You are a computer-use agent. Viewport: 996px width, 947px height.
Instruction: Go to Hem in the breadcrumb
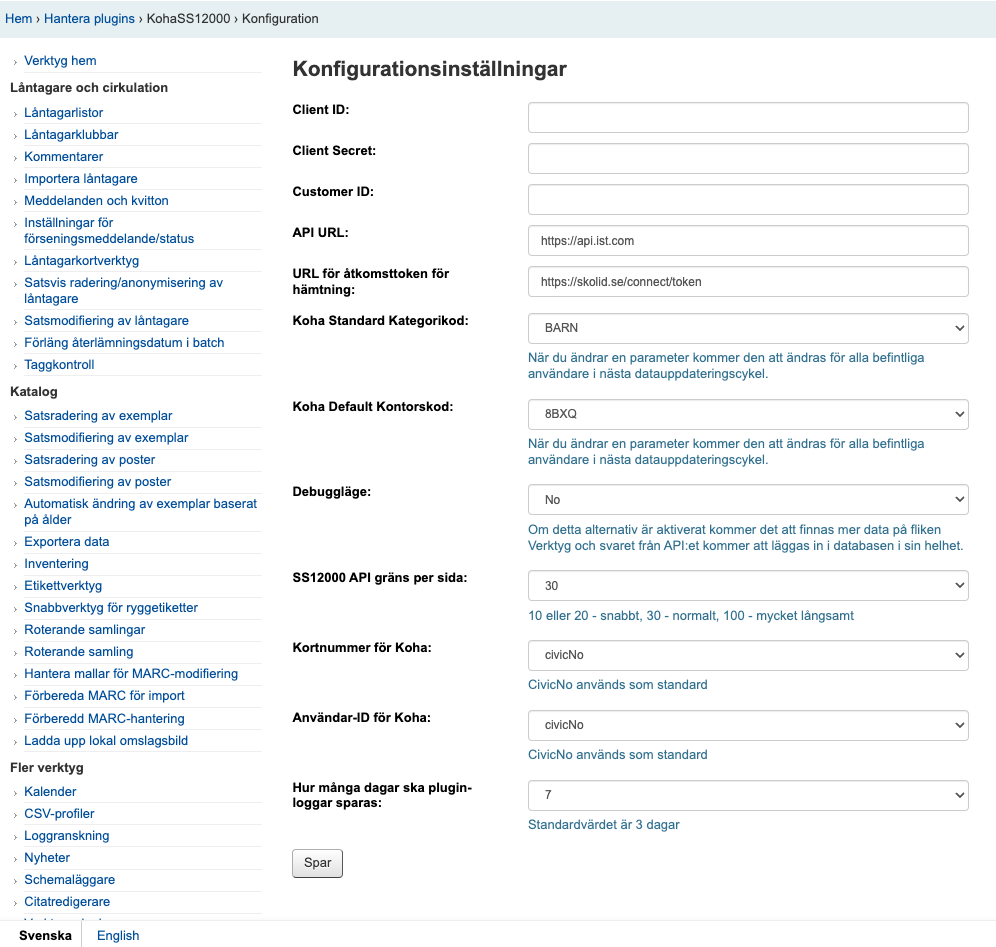point(18,18)
